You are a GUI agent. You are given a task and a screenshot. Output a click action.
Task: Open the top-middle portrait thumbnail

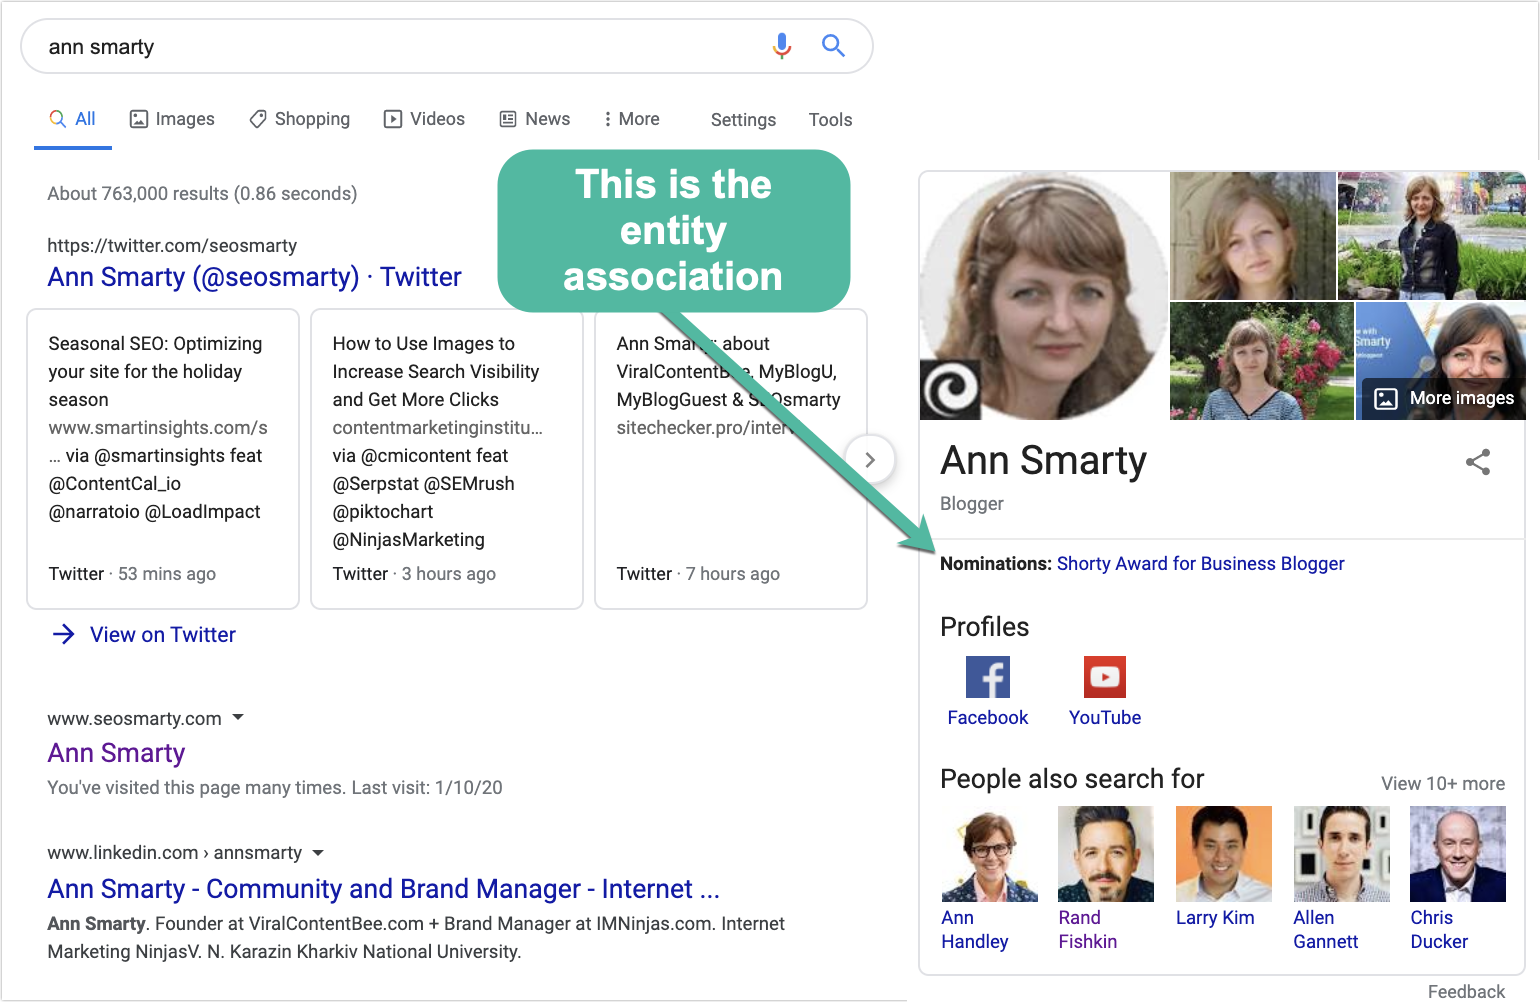click(1253, 236)
